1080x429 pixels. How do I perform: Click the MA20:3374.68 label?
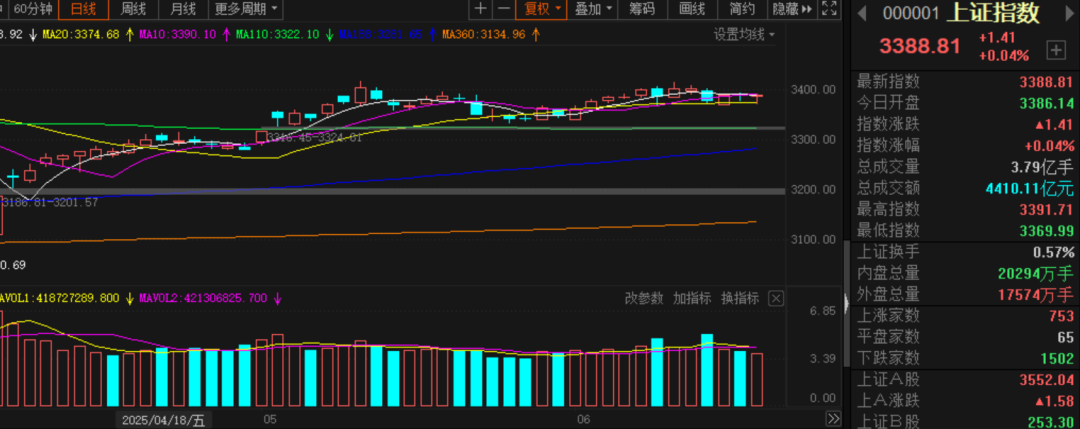coord(81,34)
